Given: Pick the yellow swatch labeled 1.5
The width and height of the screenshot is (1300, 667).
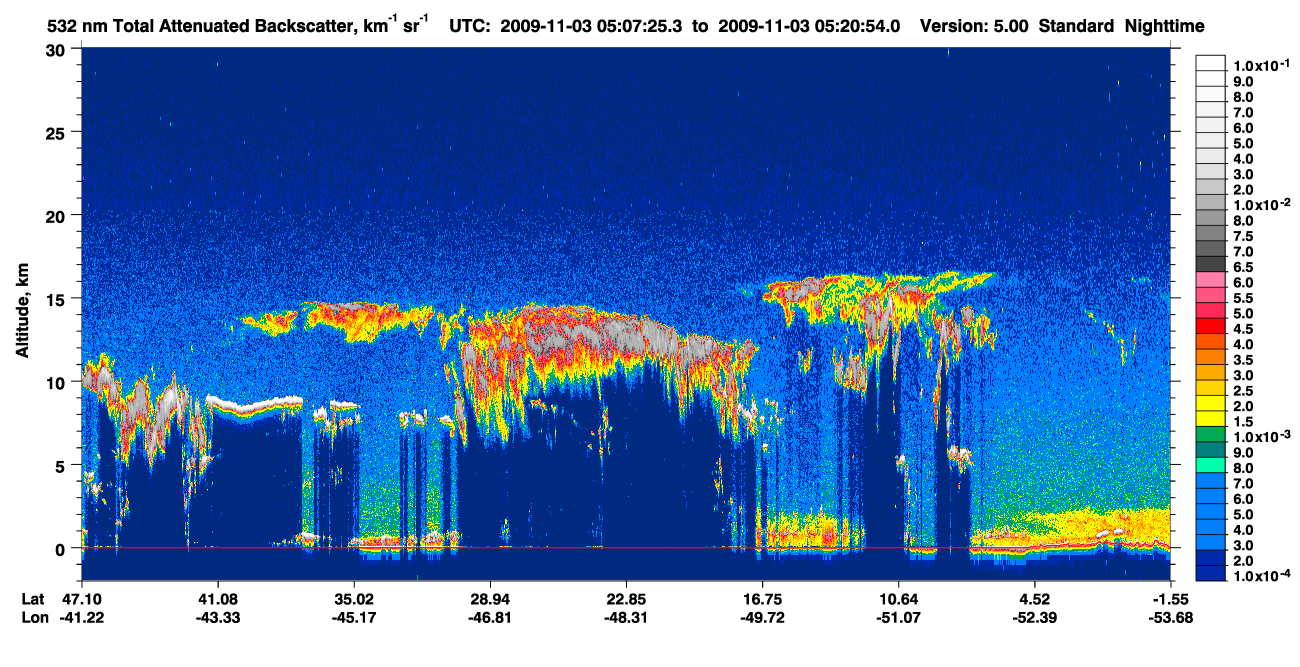Looking at the screenshot, I should click(x=1211, y=418).
